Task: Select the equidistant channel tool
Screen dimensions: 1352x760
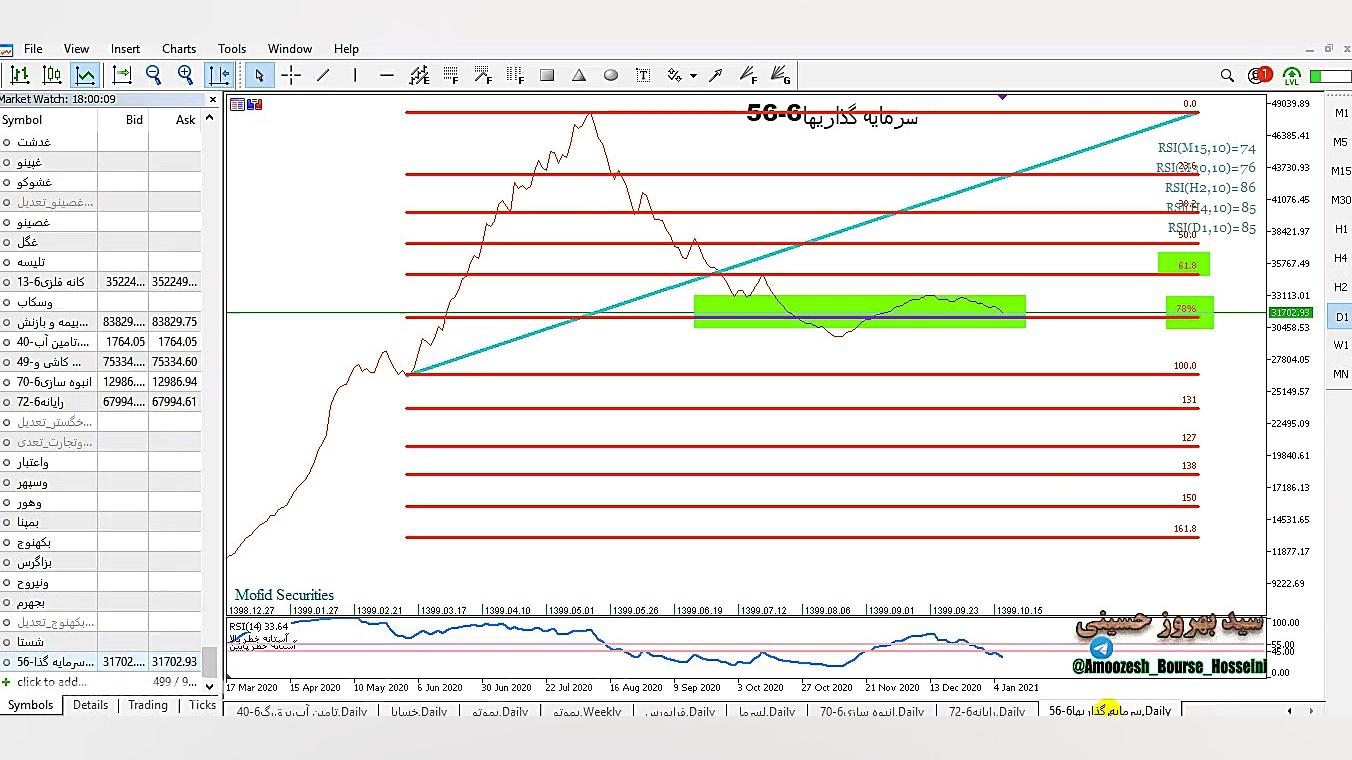Action: [420, 75]
